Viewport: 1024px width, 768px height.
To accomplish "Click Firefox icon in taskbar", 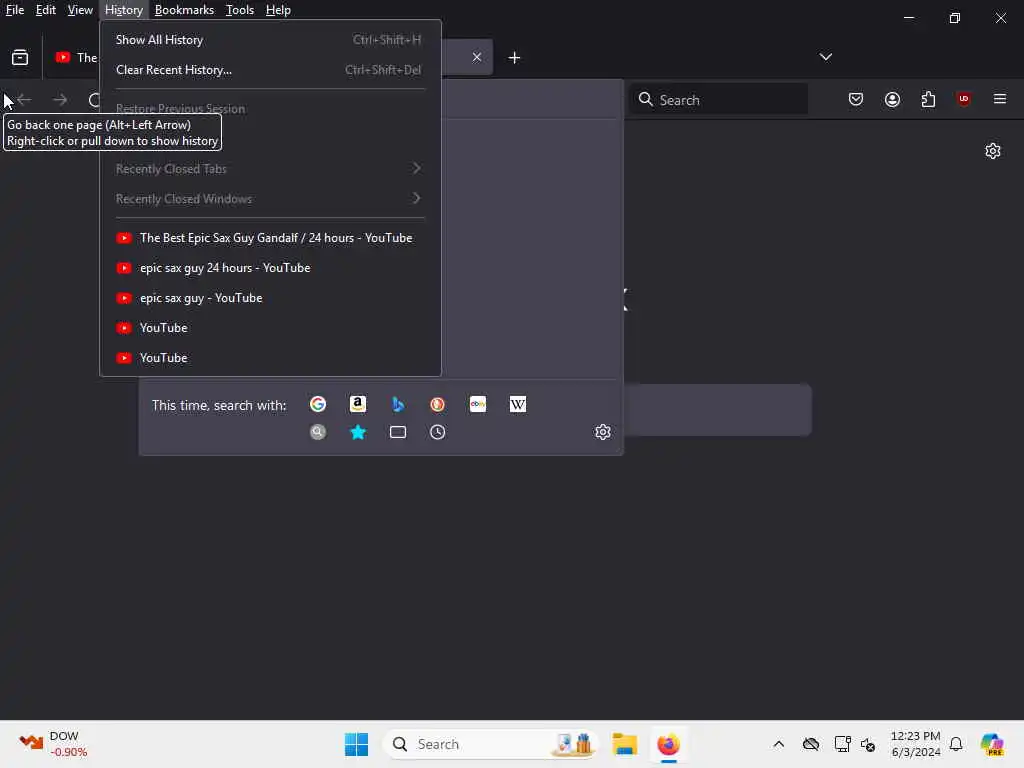I will 668,744.
